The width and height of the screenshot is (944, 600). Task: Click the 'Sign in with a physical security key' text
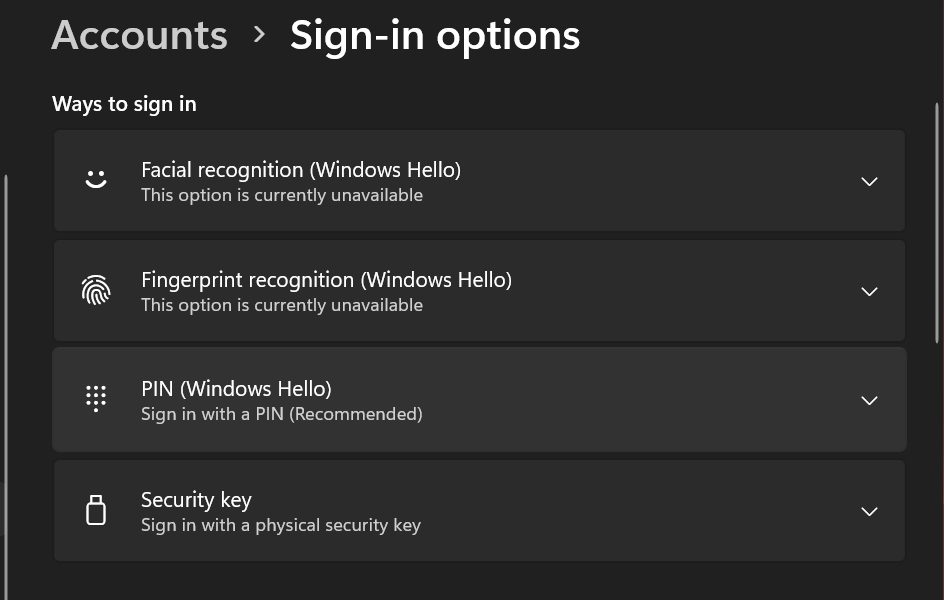[280, 525]
